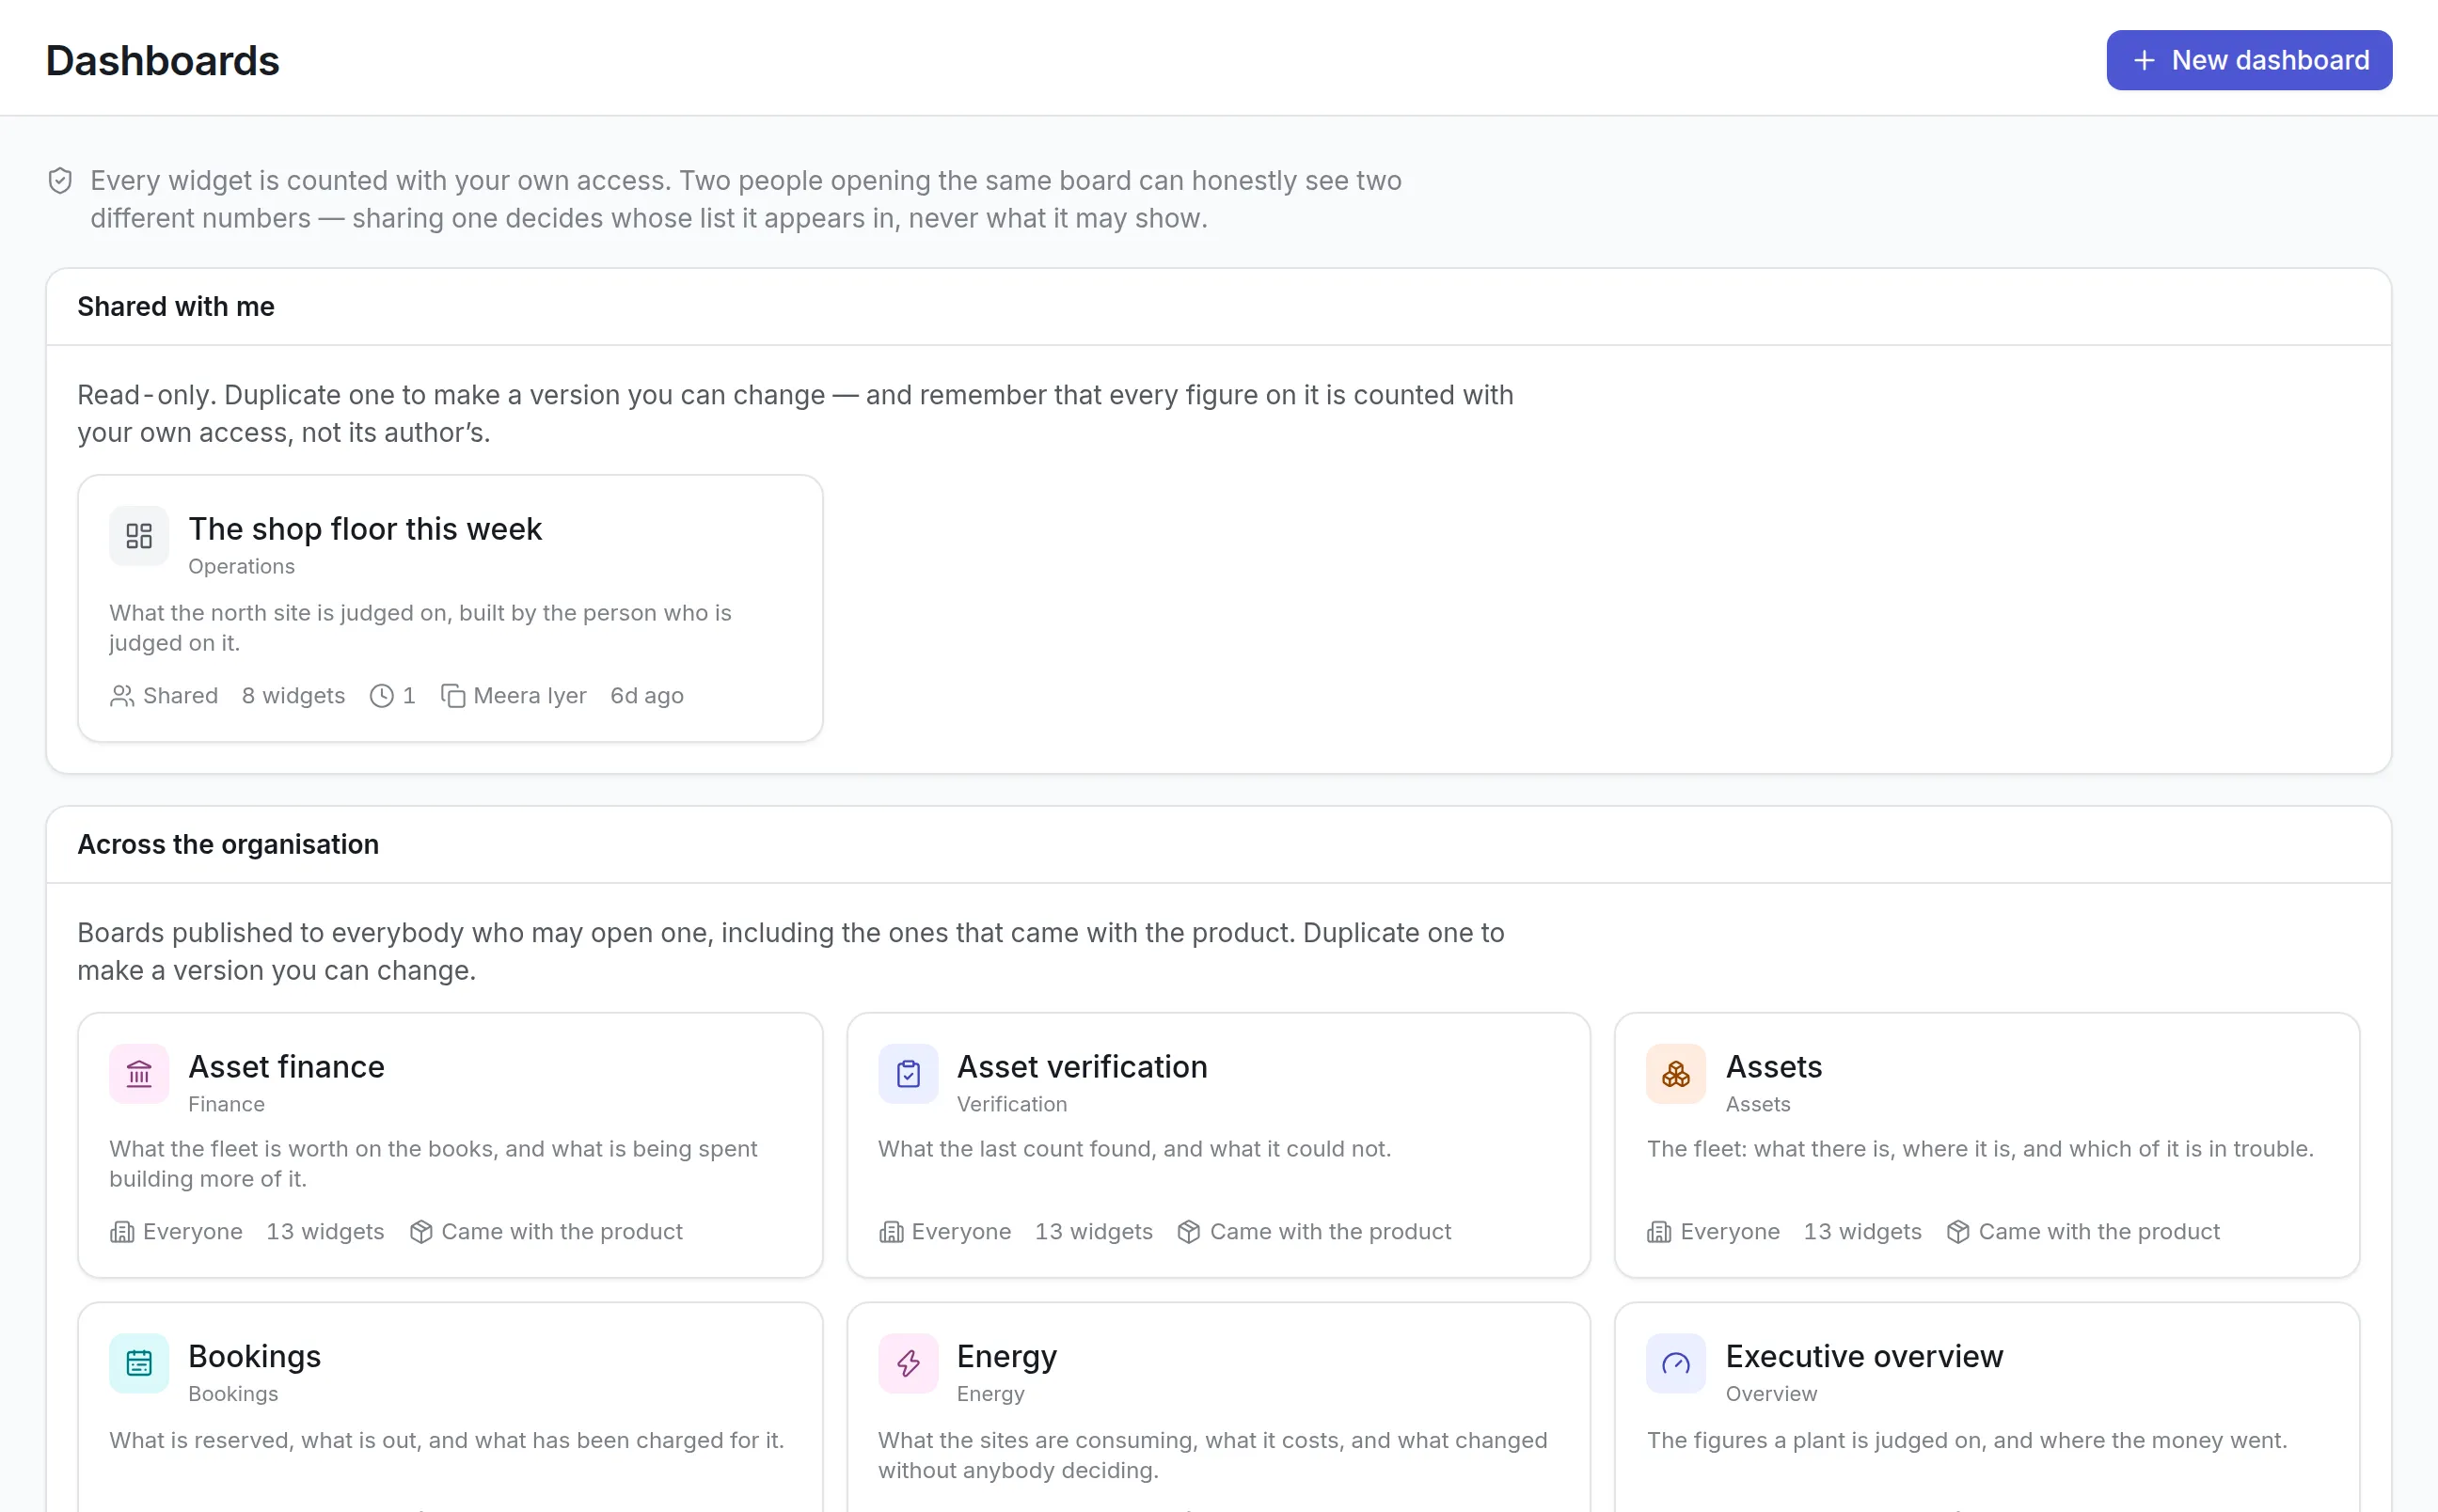Click the Asset finance bank icon
Screen dimensions: 2438x1512
[139, 1074]
